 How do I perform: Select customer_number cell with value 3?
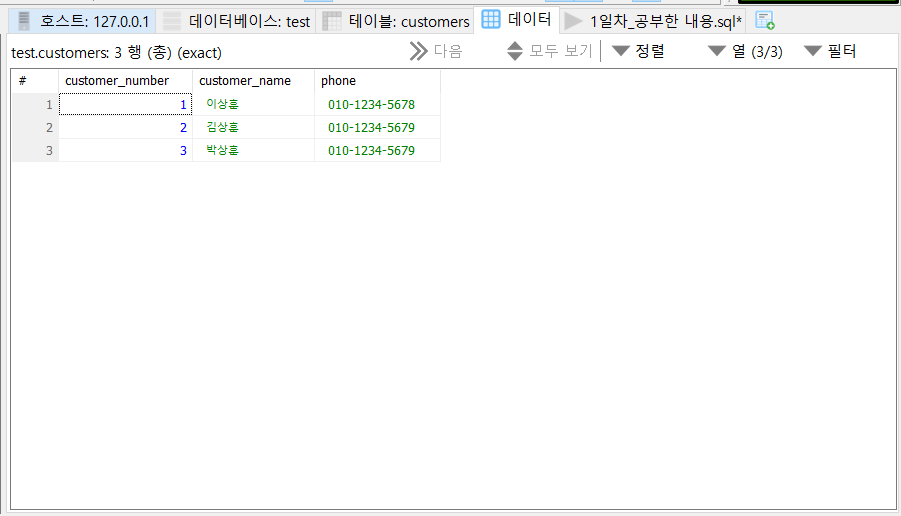point(125,150)
